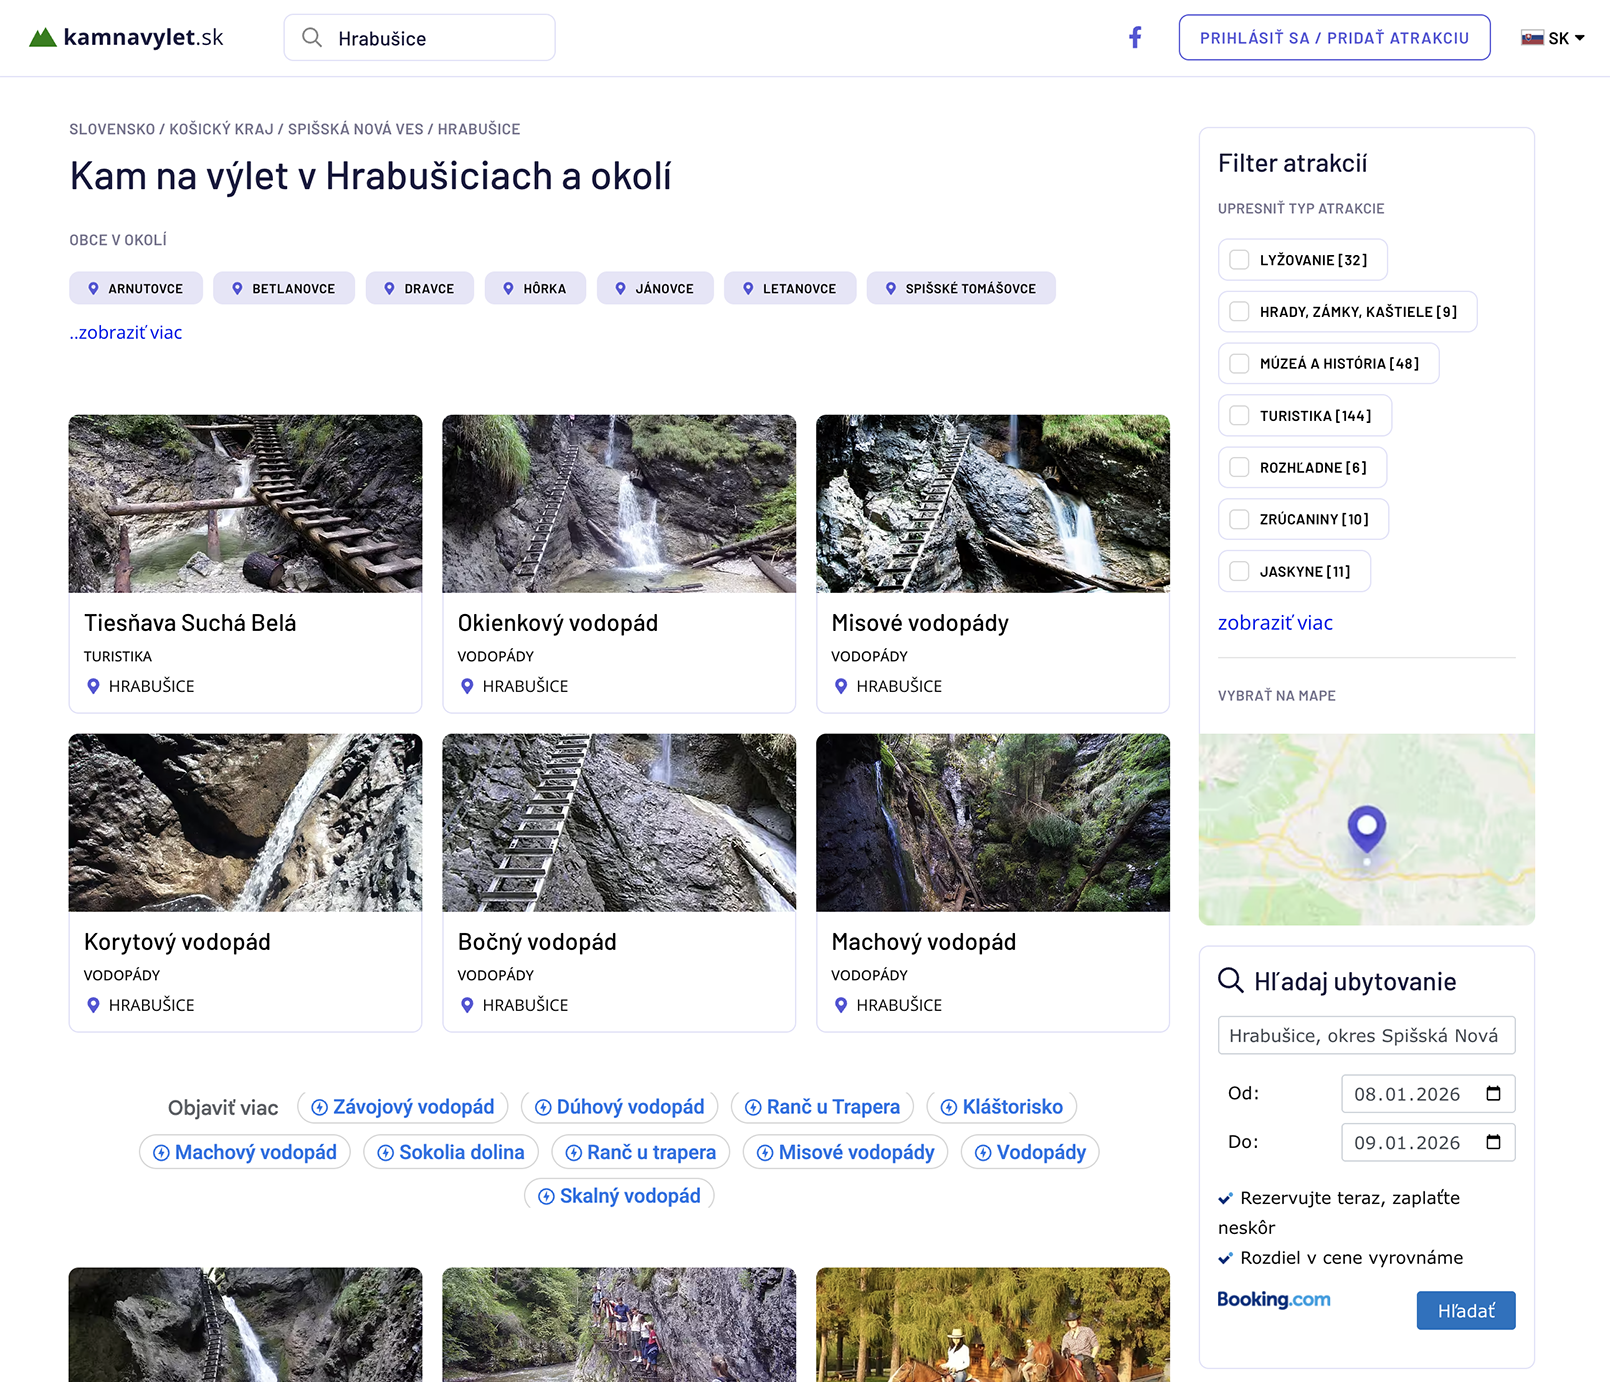This screenshot has height=1382, width=1610.
Task: Click Prihlásiť sa / Pridať atrakciu button
Action: 1335,38
